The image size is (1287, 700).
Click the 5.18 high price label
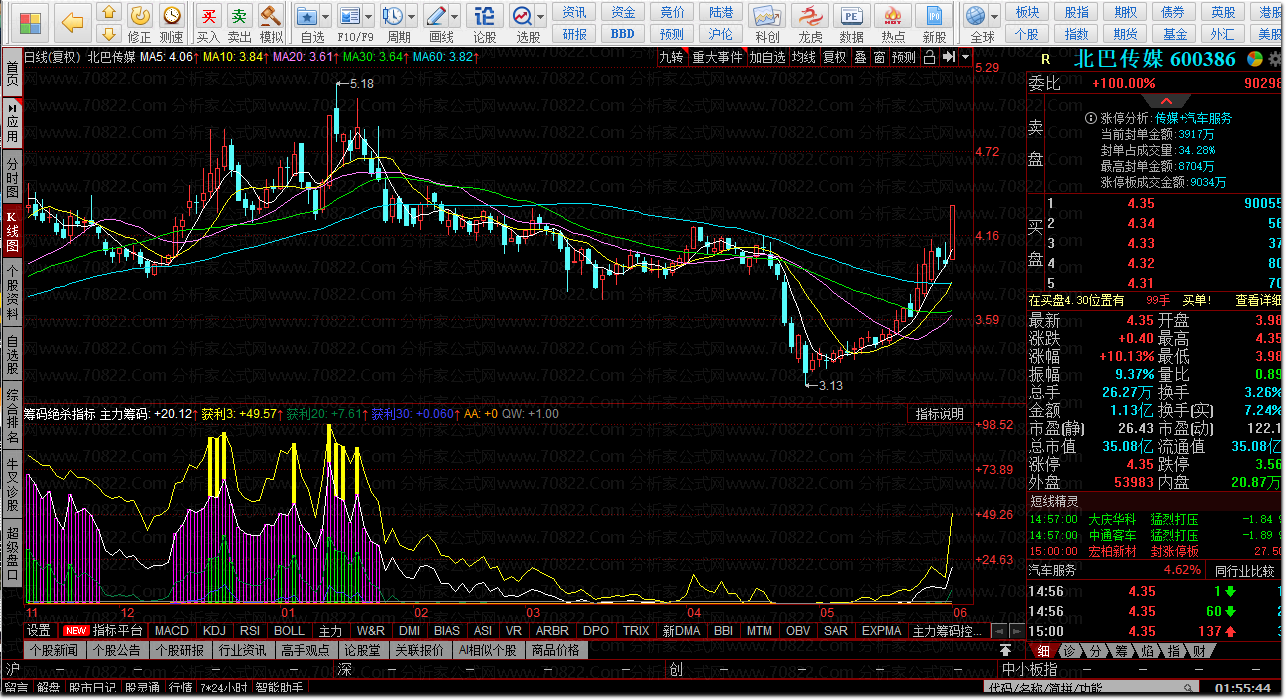pos(362,84)
